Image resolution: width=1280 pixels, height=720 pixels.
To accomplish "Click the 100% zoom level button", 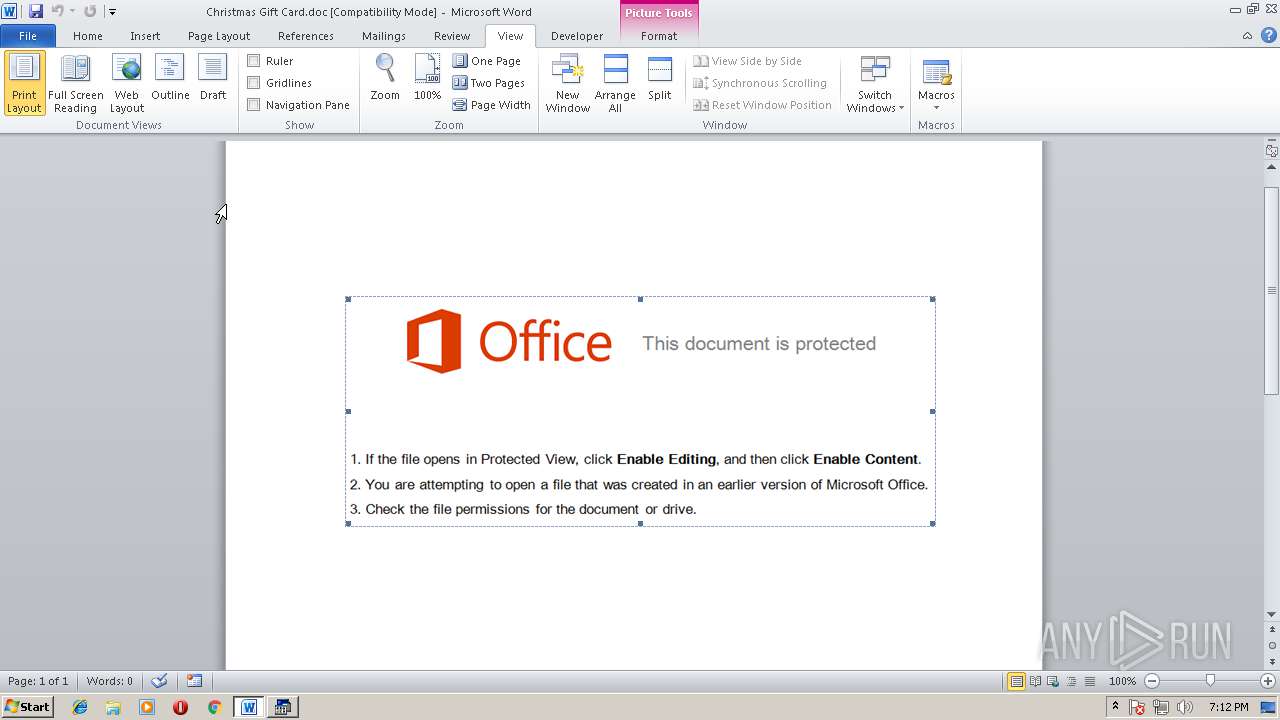I will coord(1122,681).
